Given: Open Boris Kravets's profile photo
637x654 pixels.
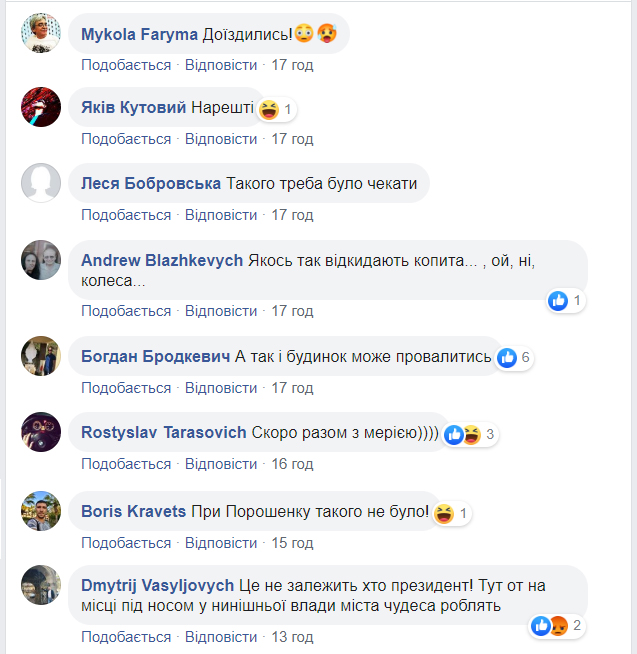Looking at the screenshot, I should point(41,511).
